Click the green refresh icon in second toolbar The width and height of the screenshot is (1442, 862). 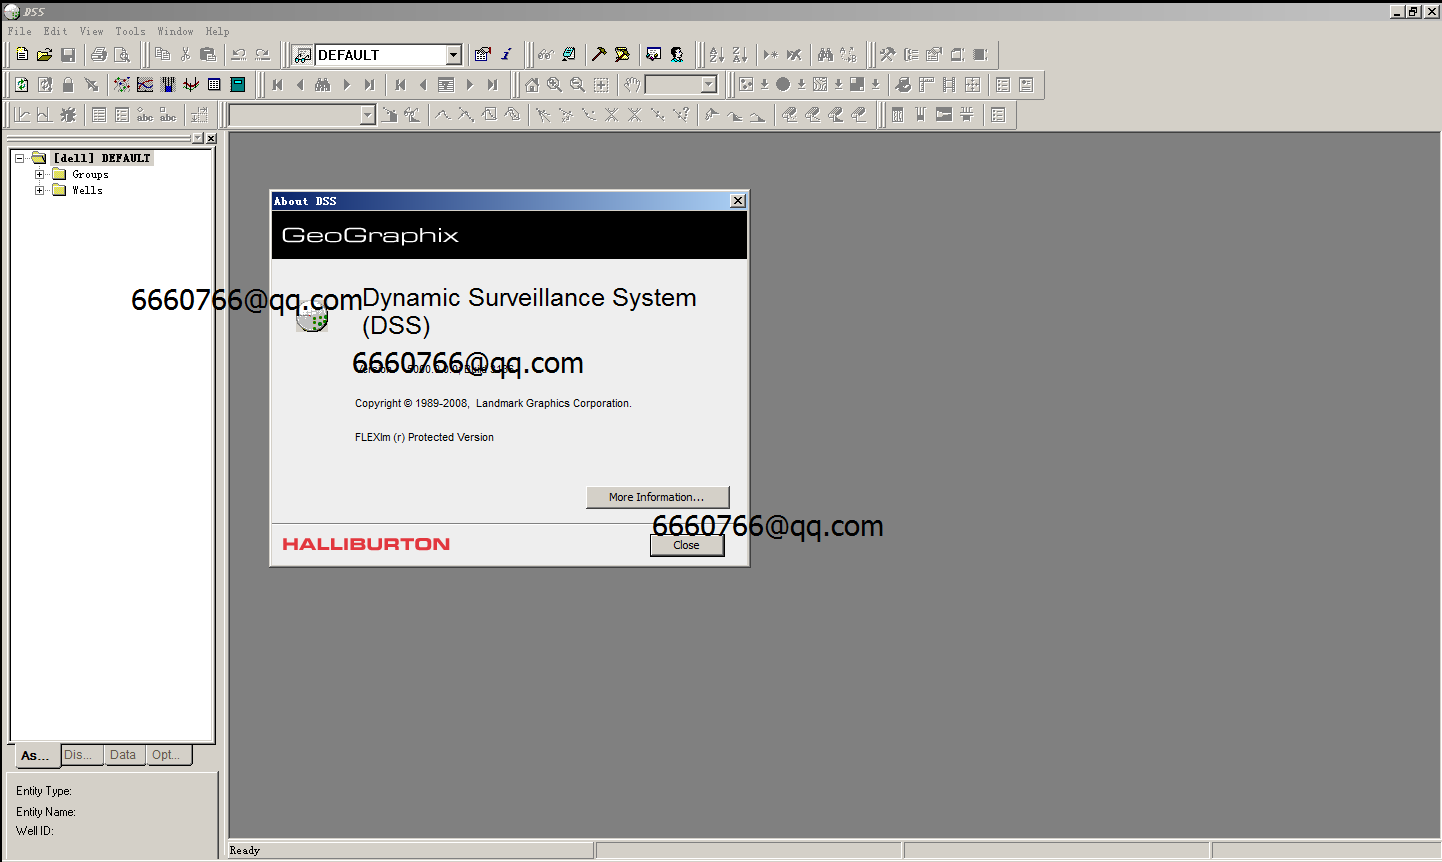tap(22, 85)
